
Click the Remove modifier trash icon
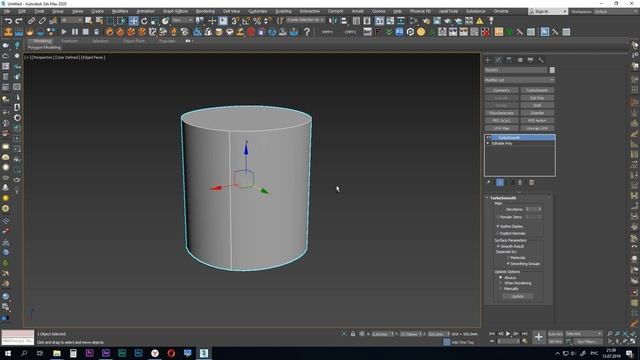520,182
